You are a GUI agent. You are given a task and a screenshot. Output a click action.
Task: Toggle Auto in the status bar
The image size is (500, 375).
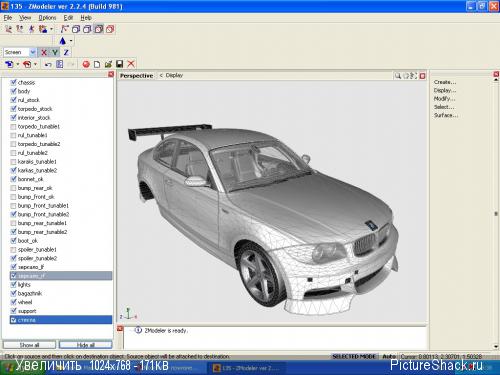click(389, 356)
